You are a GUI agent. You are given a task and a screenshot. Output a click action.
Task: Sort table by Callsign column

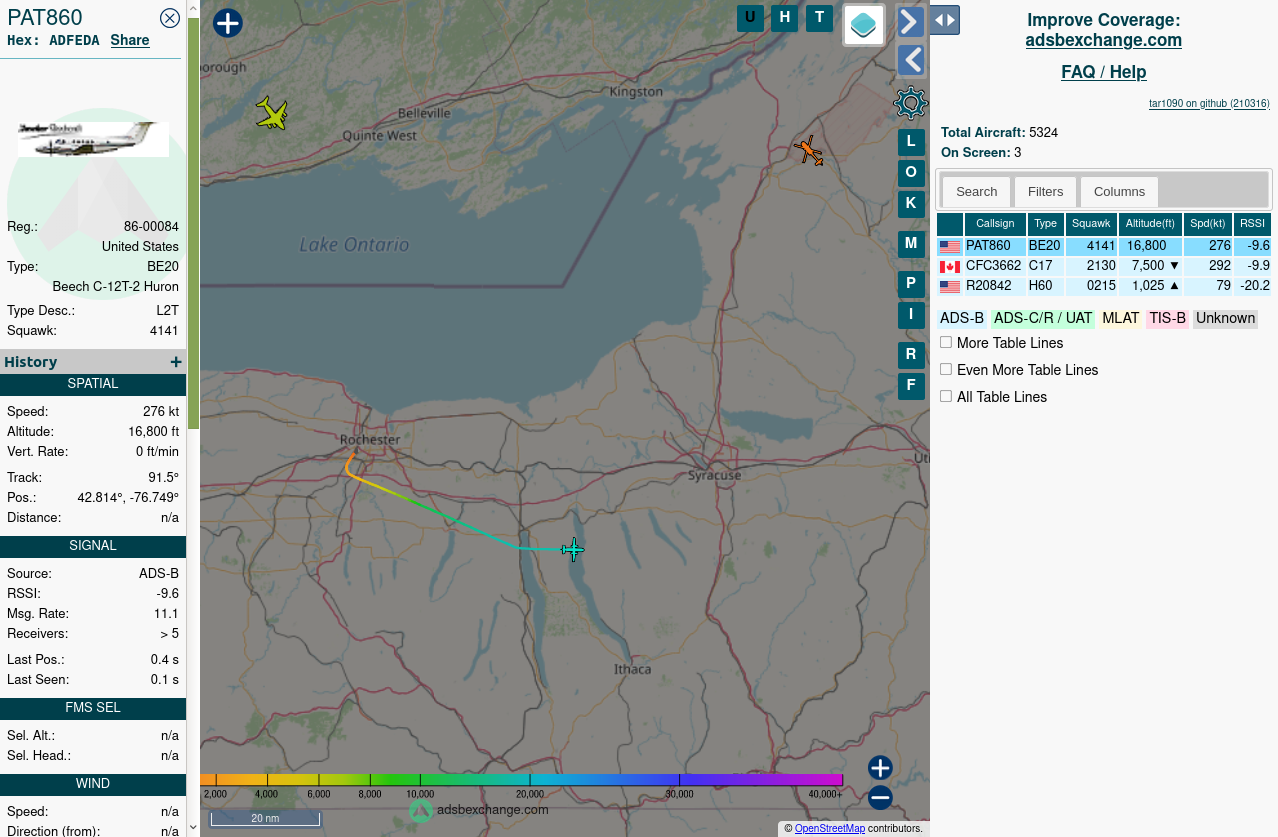[995, 224]
